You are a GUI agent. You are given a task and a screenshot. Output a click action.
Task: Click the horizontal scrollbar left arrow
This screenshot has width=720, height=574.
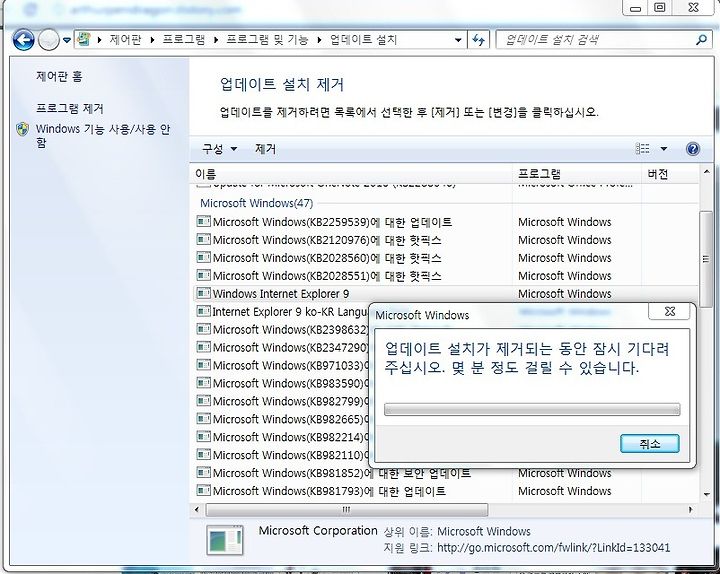pos(197,509)
